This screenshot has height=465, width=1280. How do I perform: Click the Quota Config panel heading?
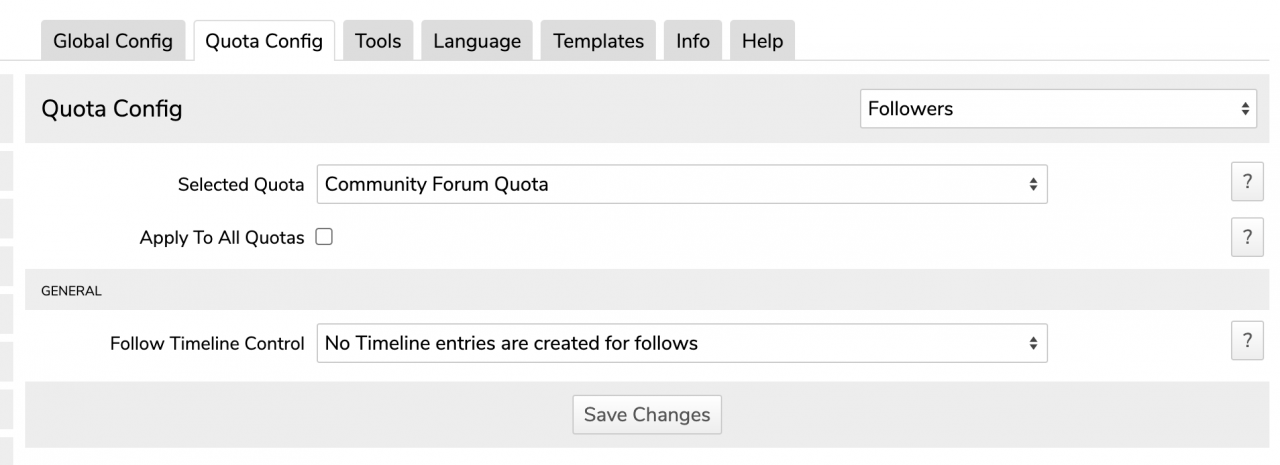(112, 109)
